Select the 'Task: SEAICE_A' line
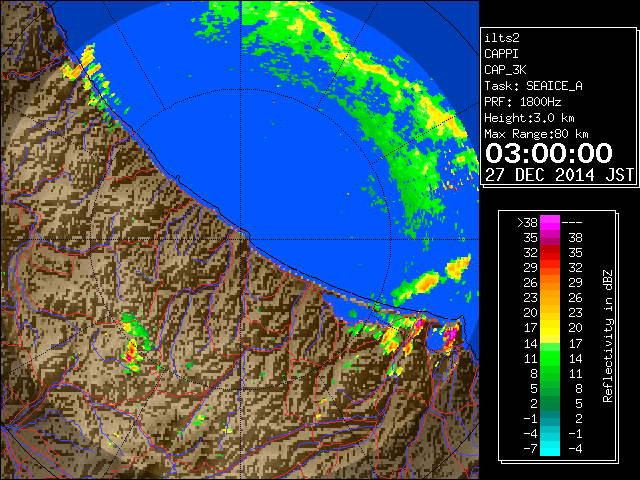Viewport: 640px width, 480px height. pos(533,86)
